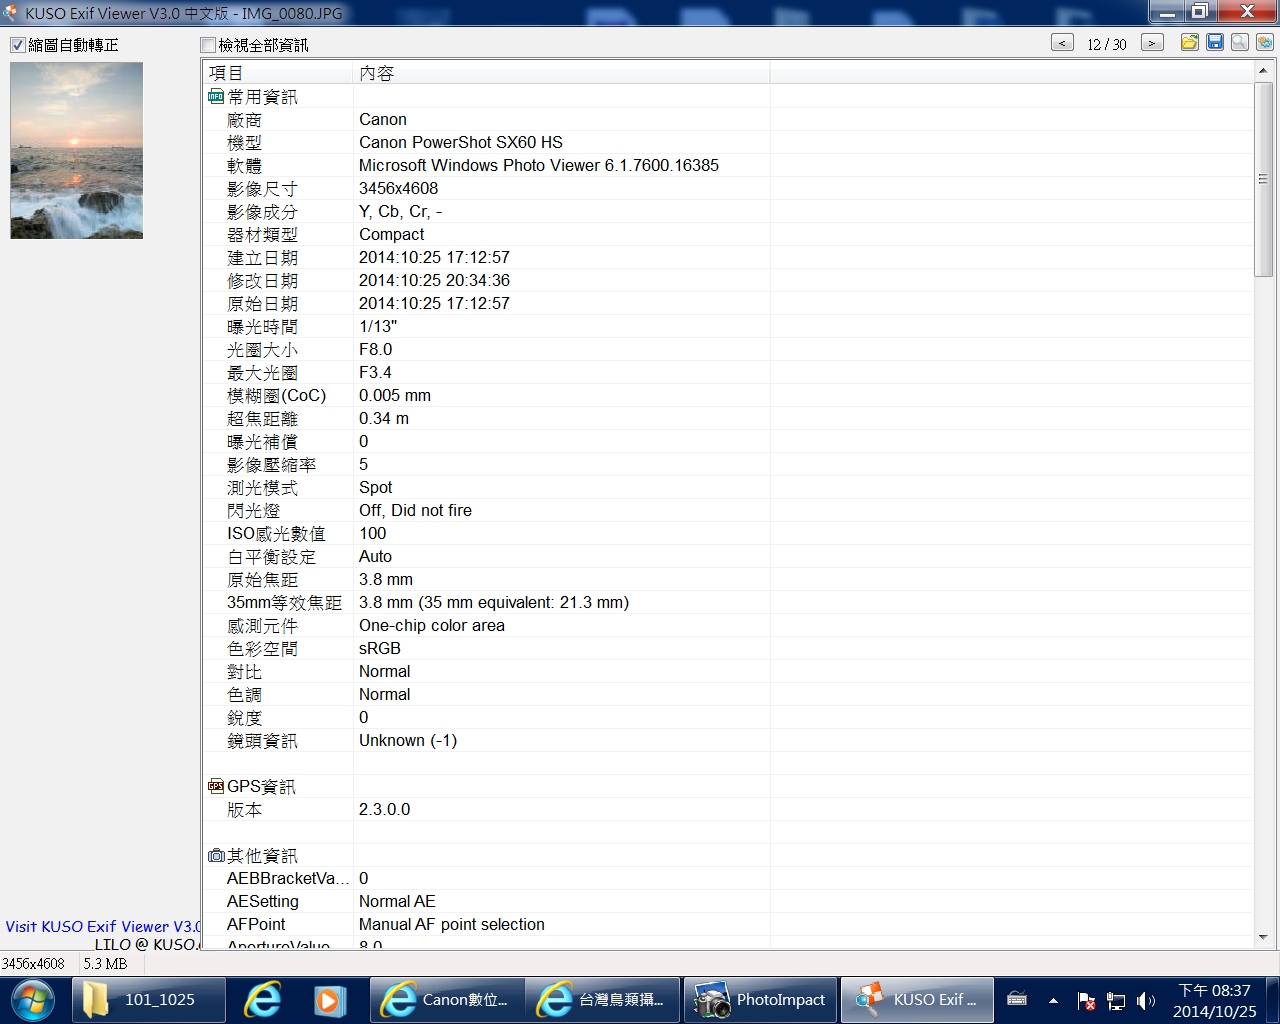Open the network tray icon
The height and width of the screenshot is (1024, 1280).
(x=1116, y=1000)
